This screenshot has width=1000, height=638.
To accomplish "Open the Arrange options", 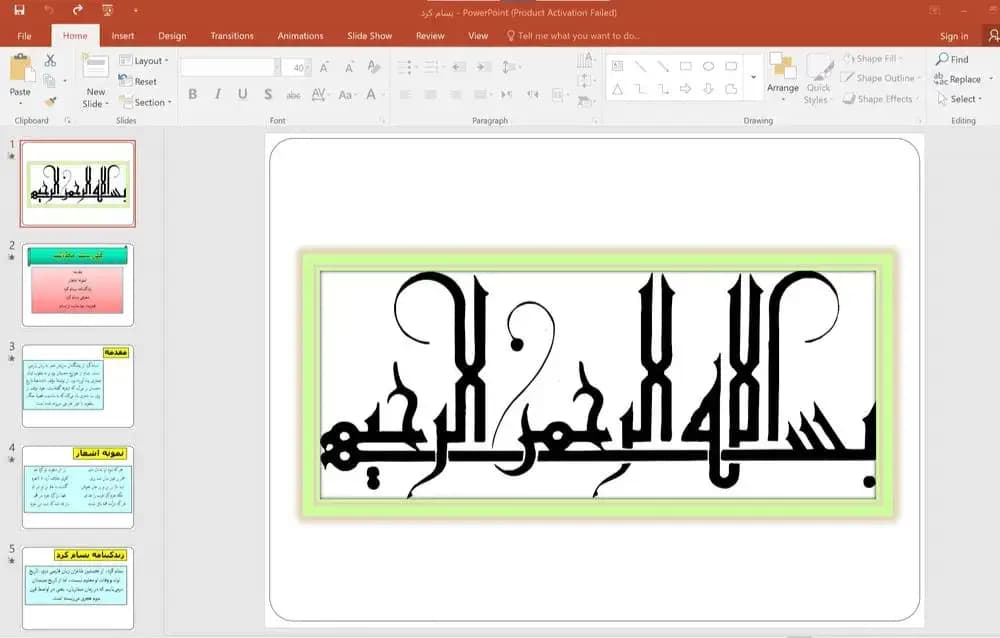I will click(783, 78).
